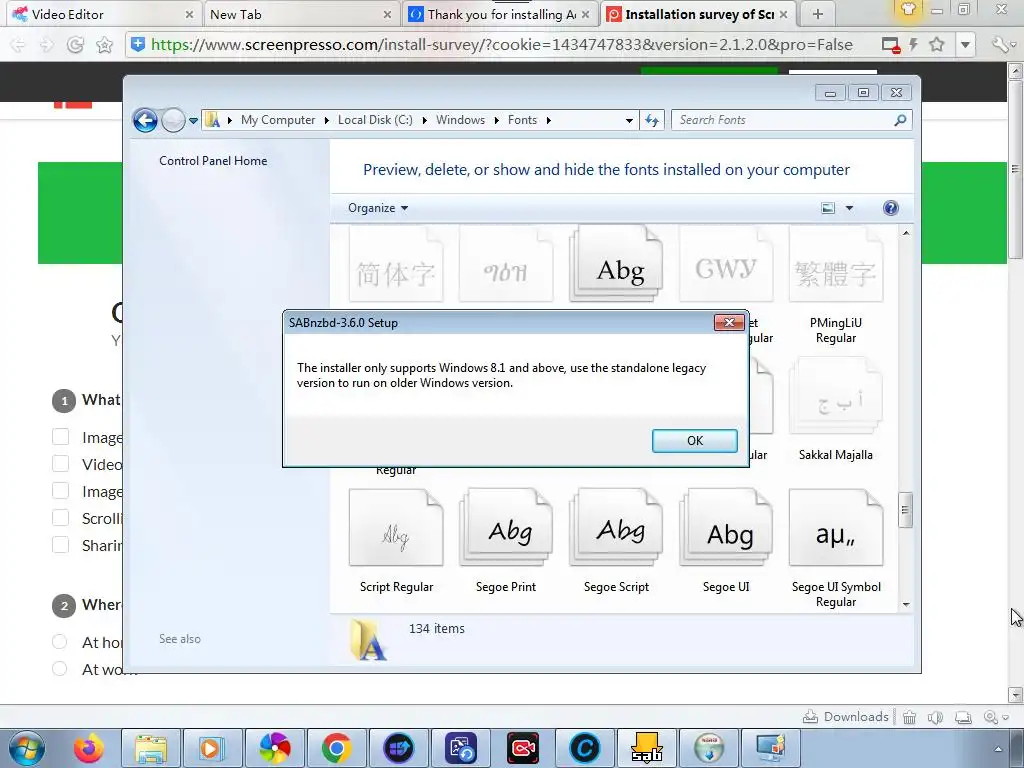This screenshot has height=768, width=1024.
Task: Launch Firefox from the taskbar
Action: pyautogui.click(x=89, y=748)
